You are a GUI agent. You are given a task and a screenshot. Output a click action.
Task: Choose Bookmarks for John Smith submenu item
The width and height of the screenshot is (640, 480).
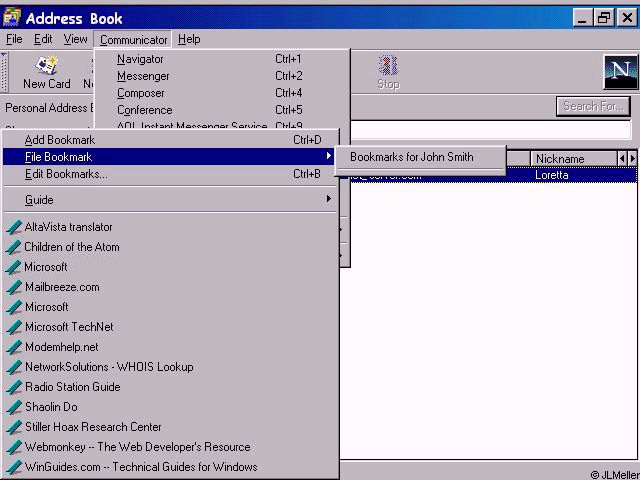pos(420,157)
